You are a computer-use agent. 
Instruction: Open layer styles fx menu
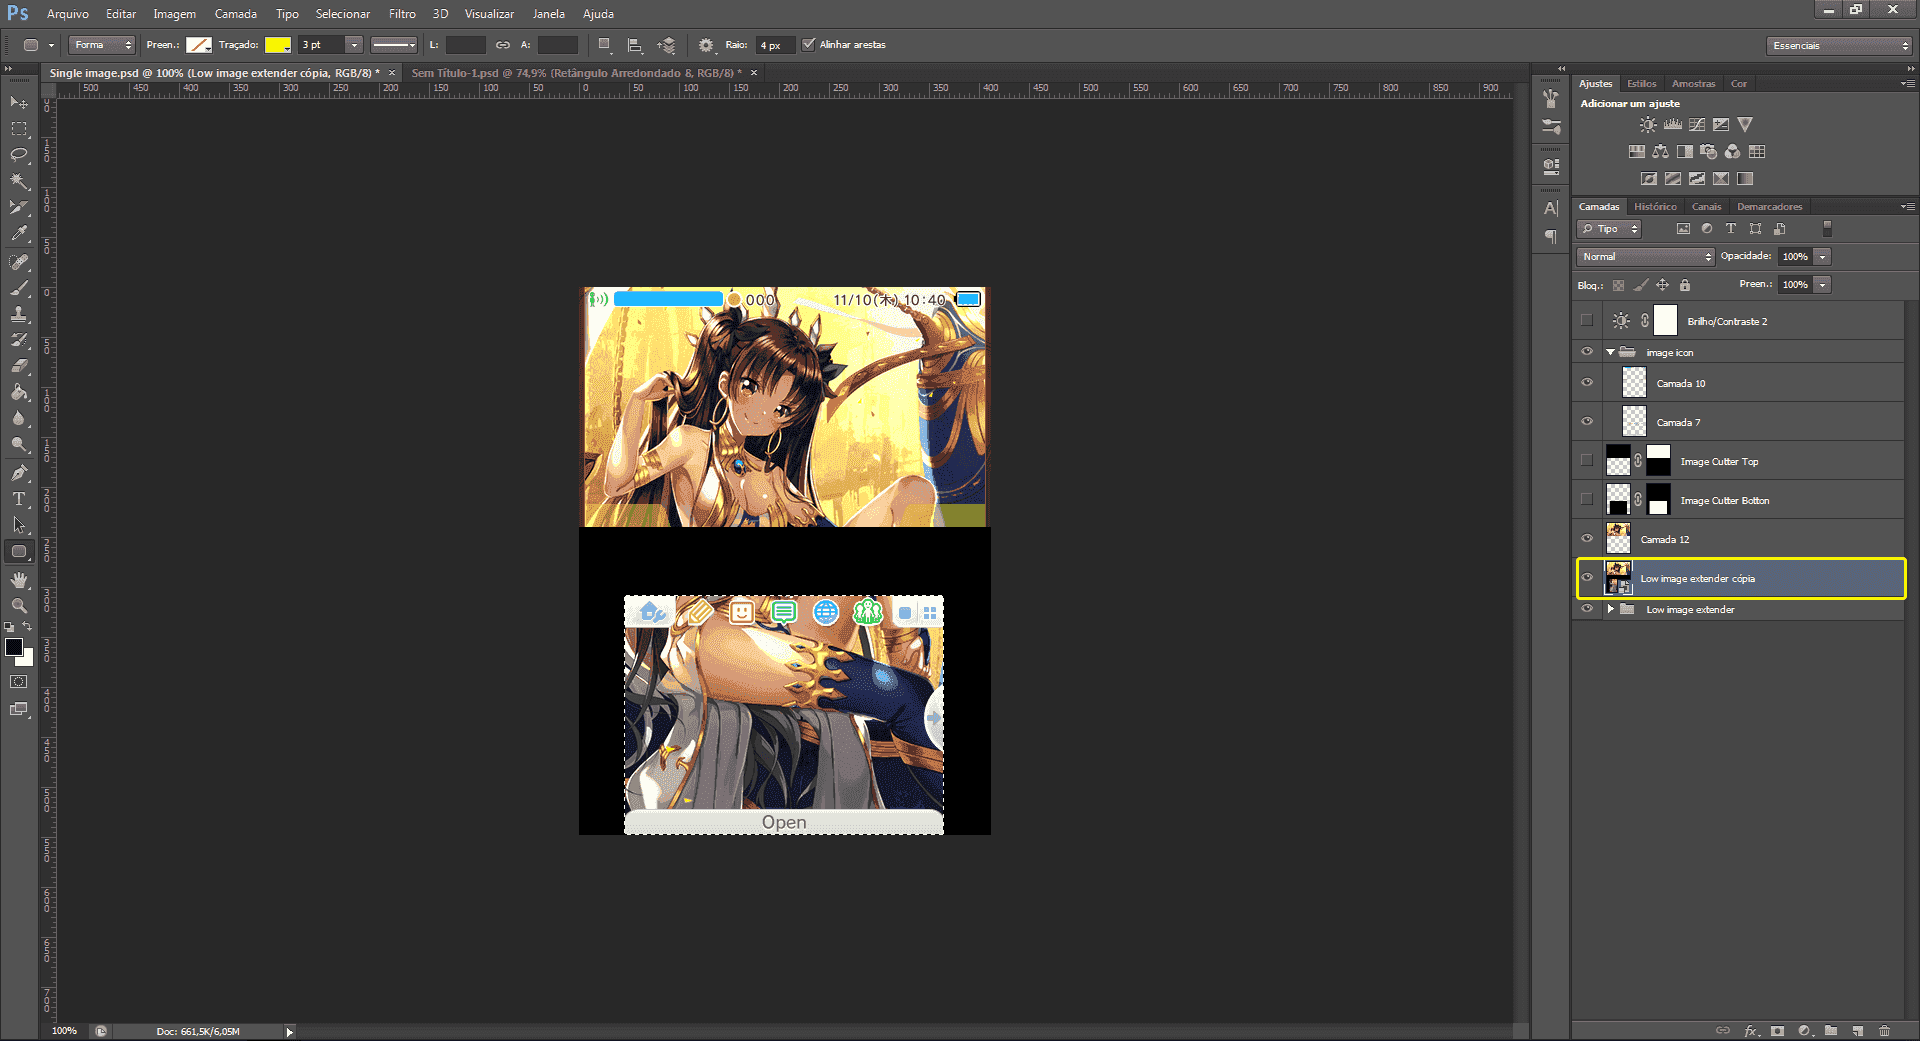[x=1751, y=1030]
